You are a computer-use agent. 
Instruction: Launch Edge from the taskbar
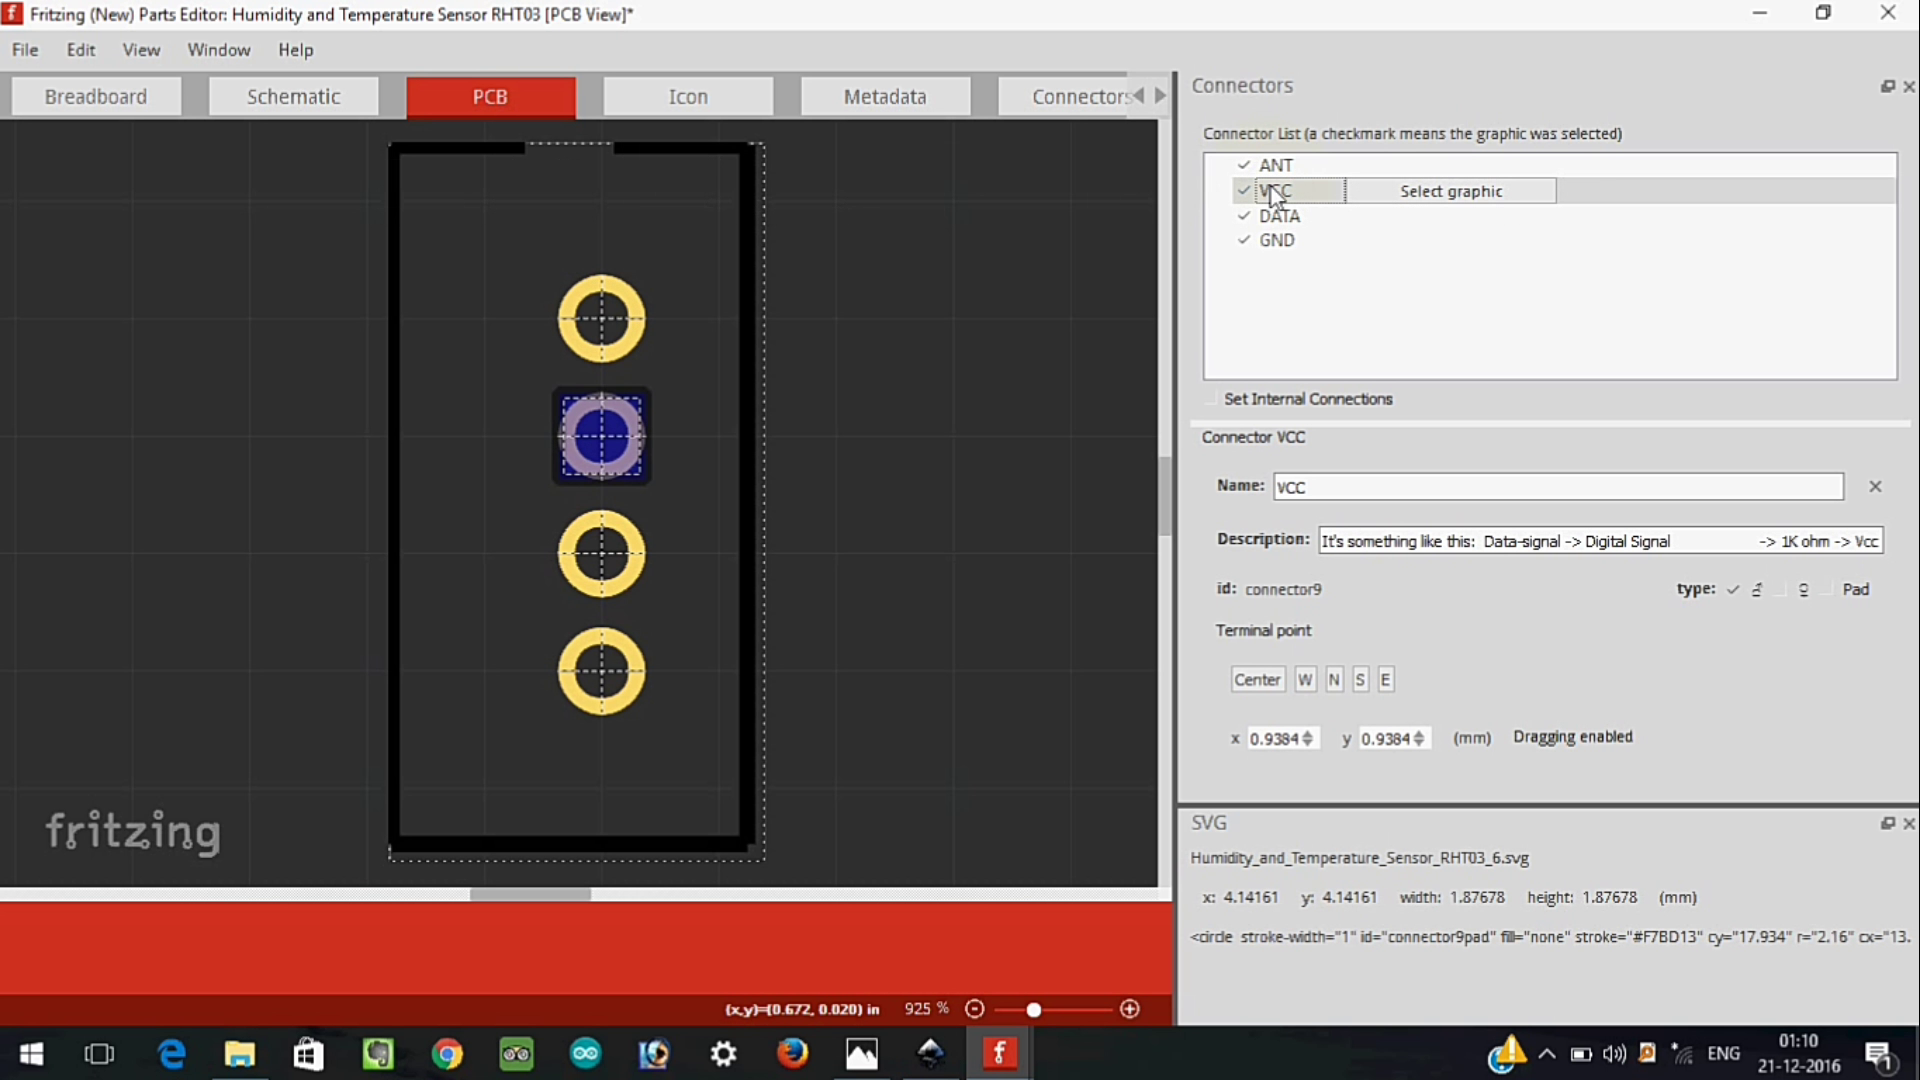[x=171, y=1054]
